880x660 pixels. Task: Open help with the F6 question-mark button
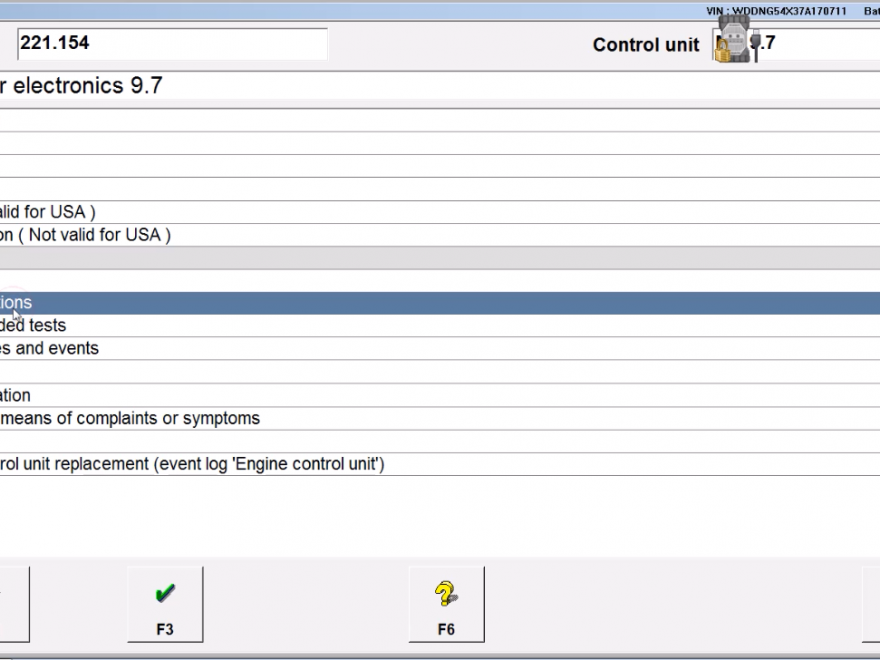(x=446, y=604)
